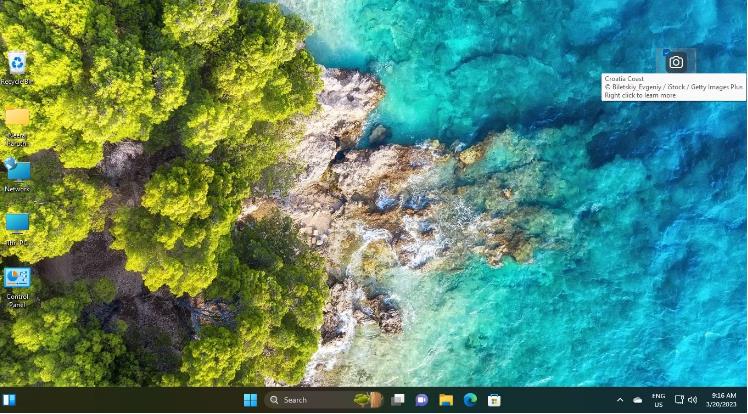Toggle the checkbox on the Spotlight camera icon

[x=667, y=52]
